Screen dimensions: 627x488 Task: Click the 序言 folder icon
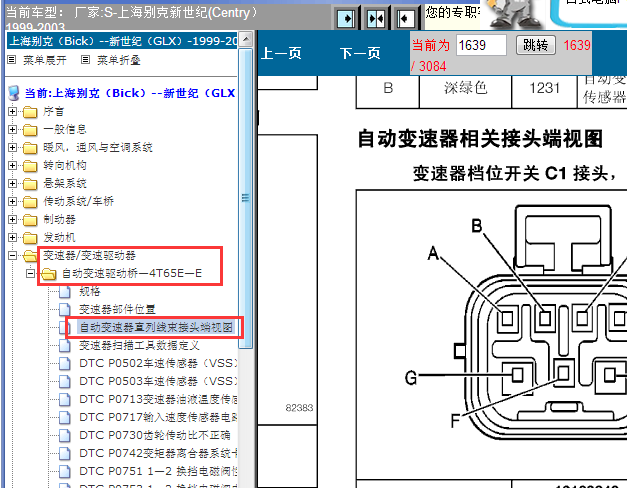(x=30, y=112)
